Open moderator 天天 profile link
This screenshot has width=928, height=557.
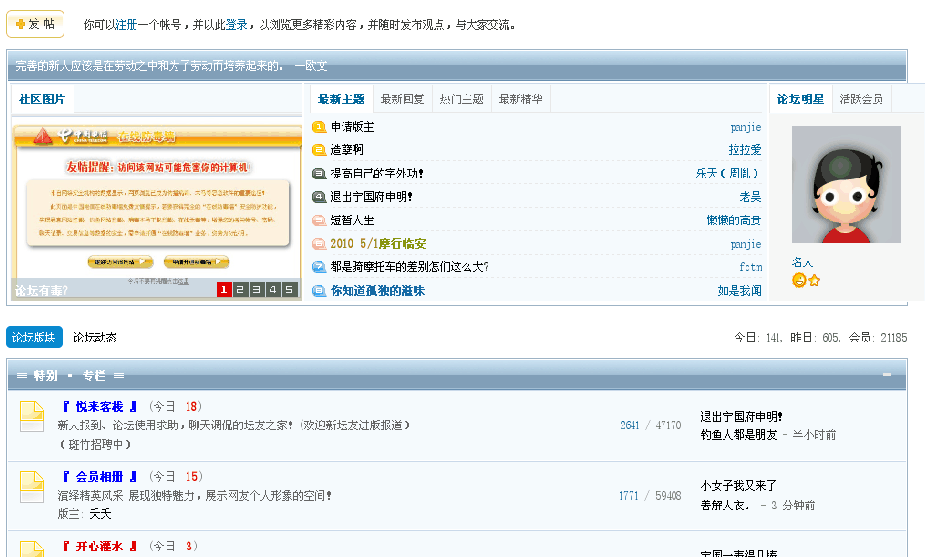100,514
